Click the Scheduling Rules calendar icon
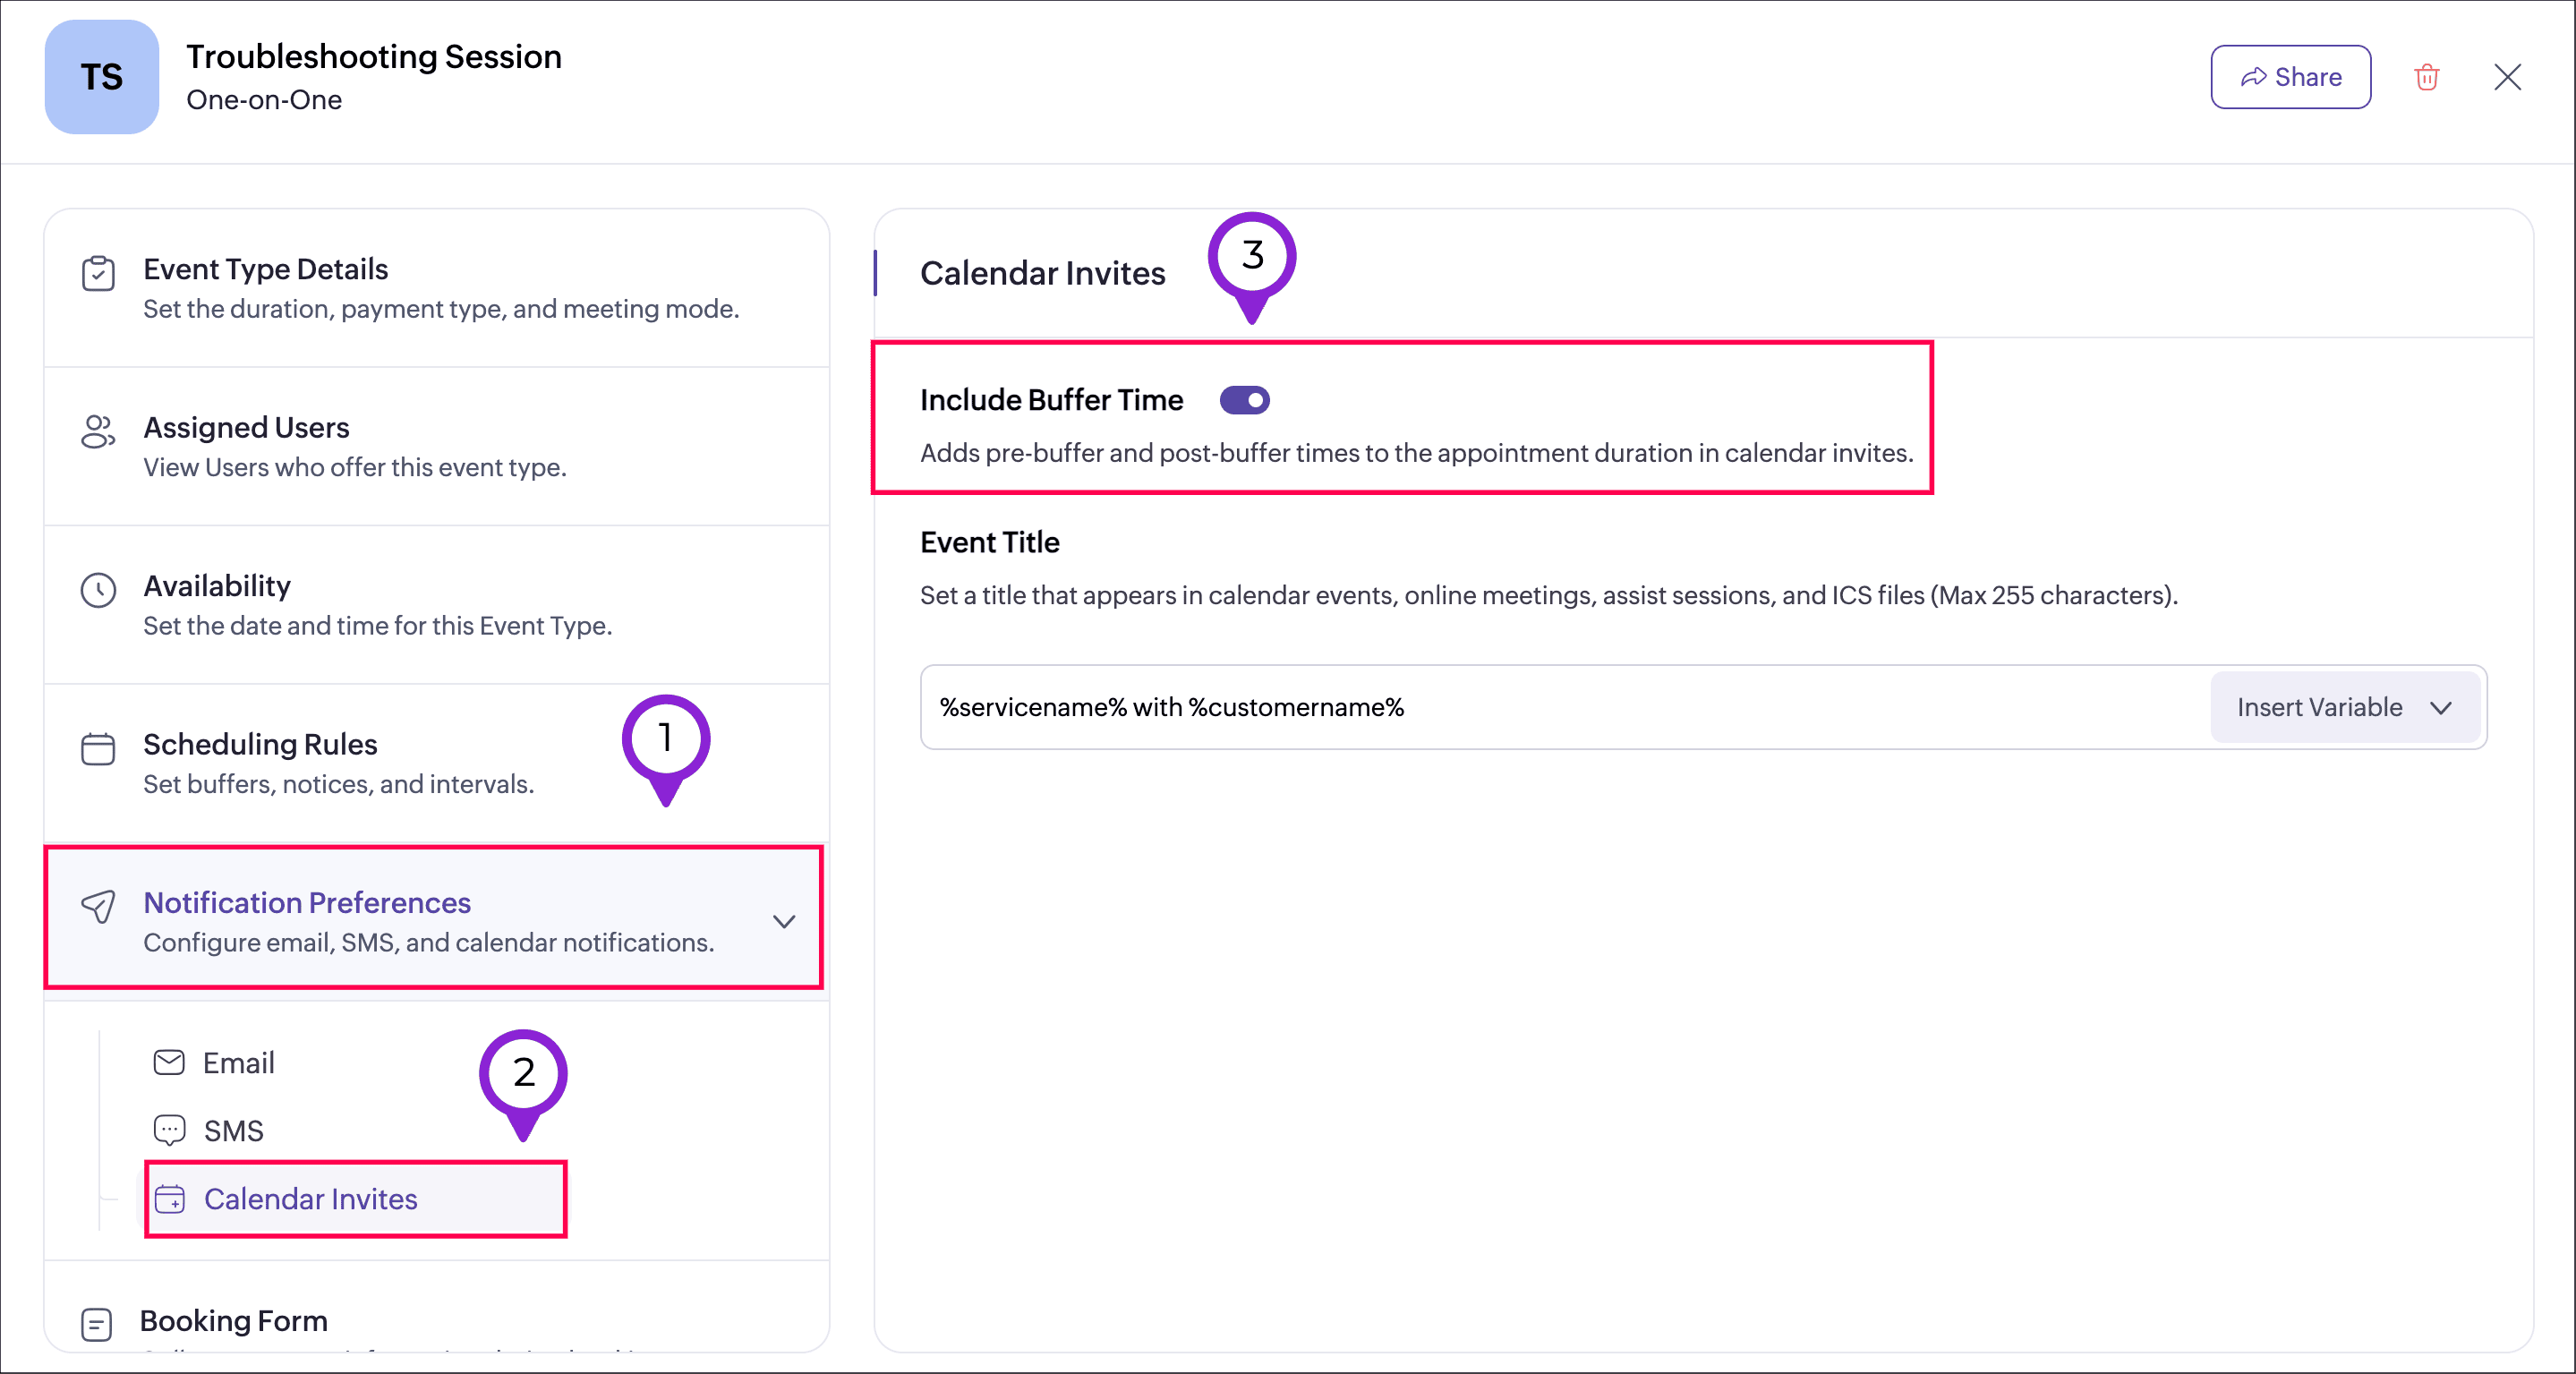This screenshot has height=1374, width=2576. pos(98,748)
